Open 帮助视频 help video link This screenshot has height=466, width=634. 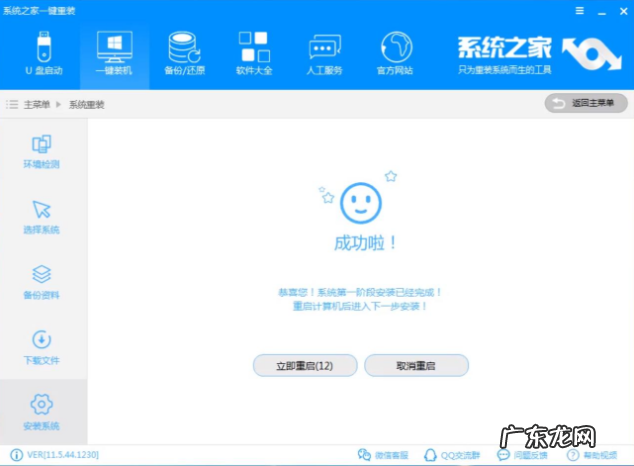[x=592, y=455]
